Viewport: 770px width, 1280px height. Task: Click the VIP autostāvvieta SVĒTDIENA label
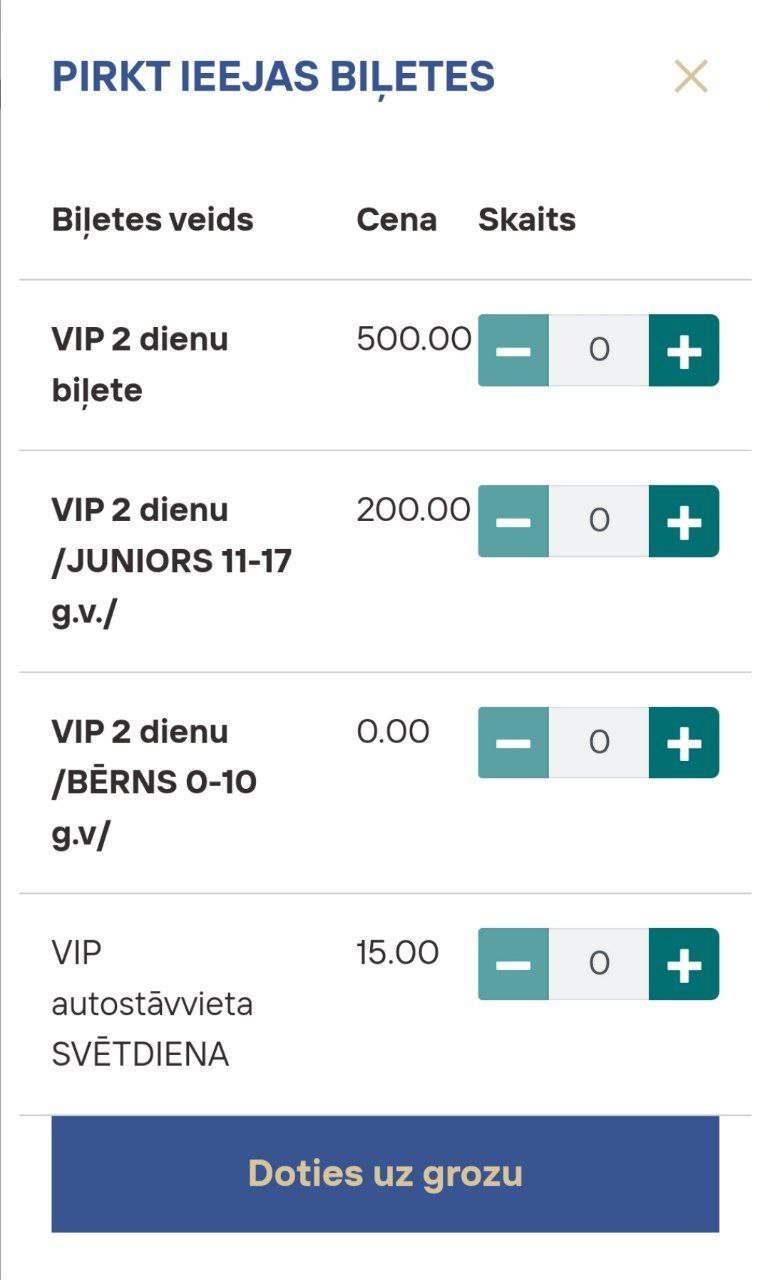click(152, 1003)
